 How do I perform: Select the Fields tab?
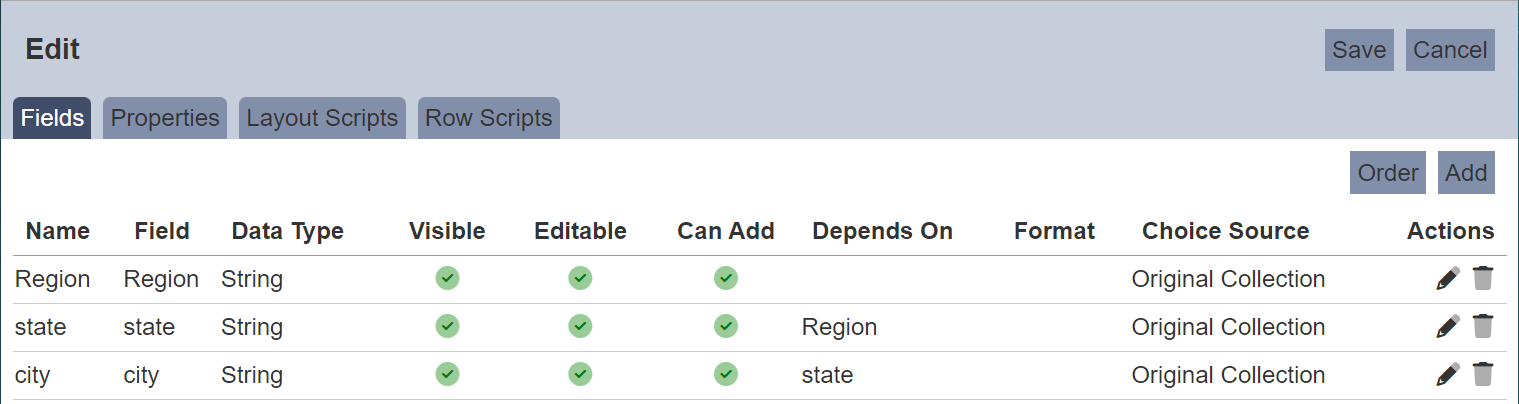coord(52,118)
